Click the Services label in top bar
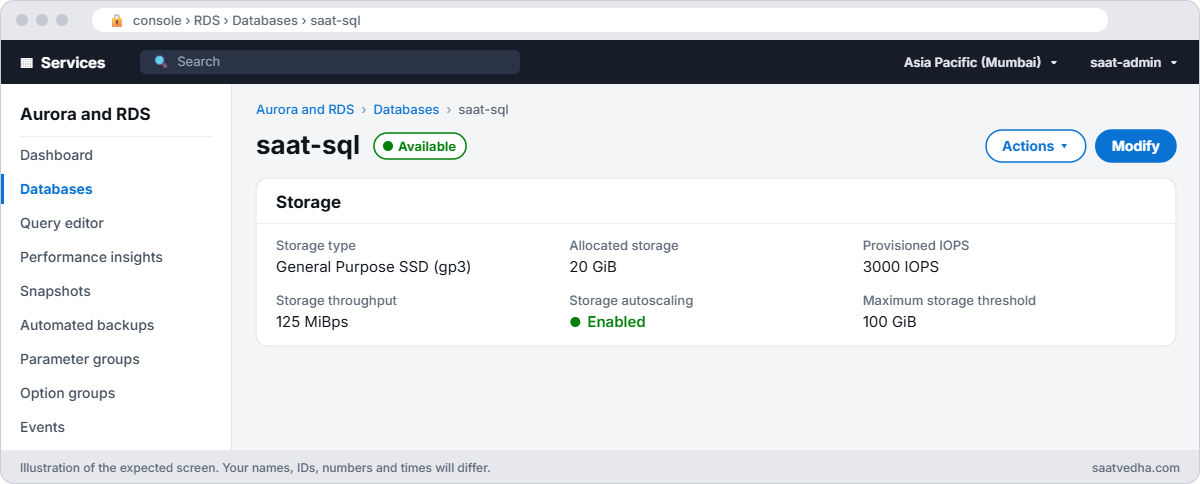 (73, 62)
